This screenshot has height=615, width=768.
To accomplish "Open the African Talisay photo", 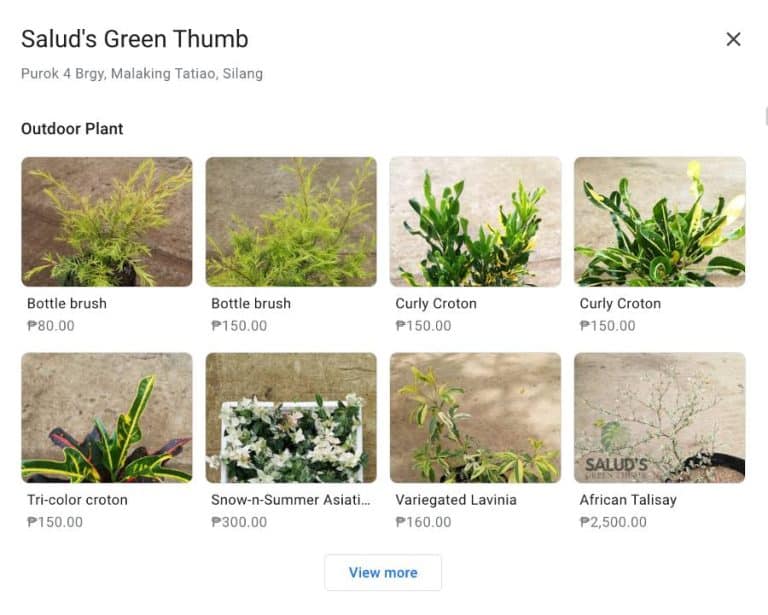I will point(659,417).
